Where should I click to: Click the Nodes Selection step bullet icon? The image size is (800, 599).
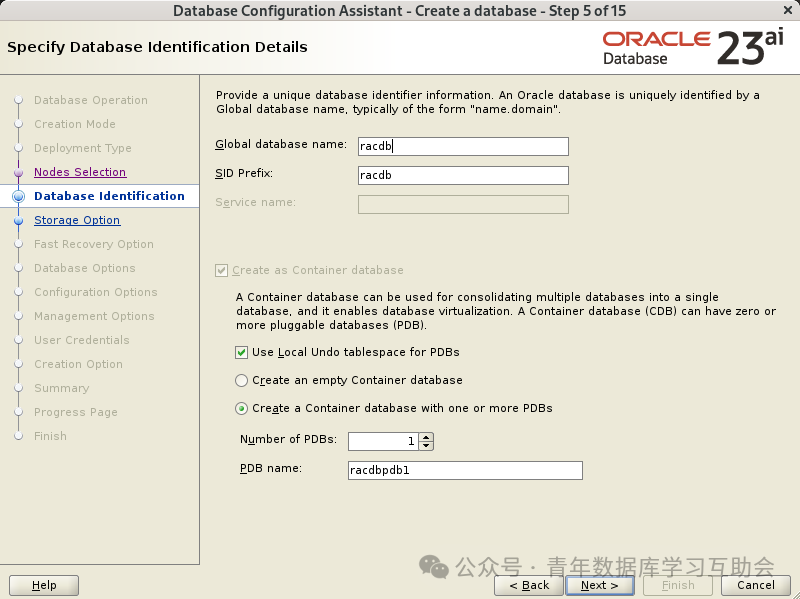coord(19,172)
